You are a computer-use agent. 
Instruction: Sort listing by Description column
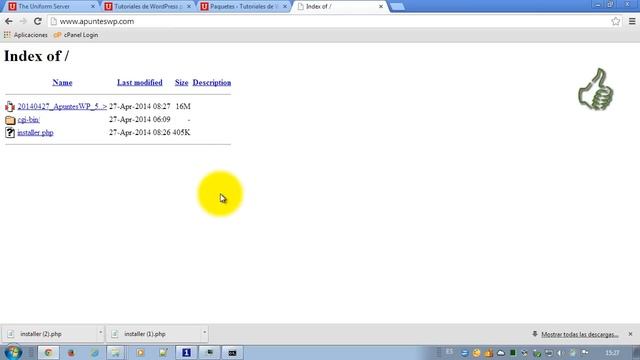pos(212,82)
